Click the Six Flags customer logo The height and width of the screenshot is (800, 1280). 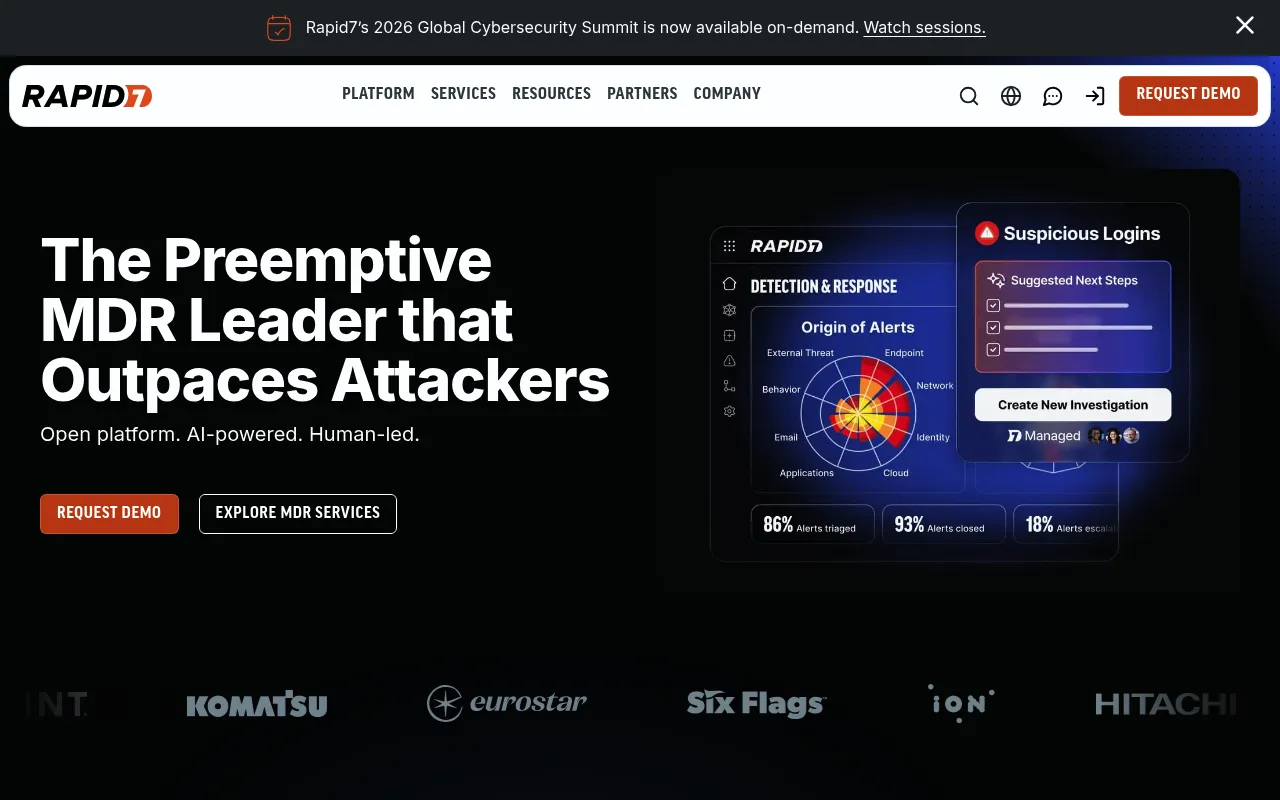[757, 703]
